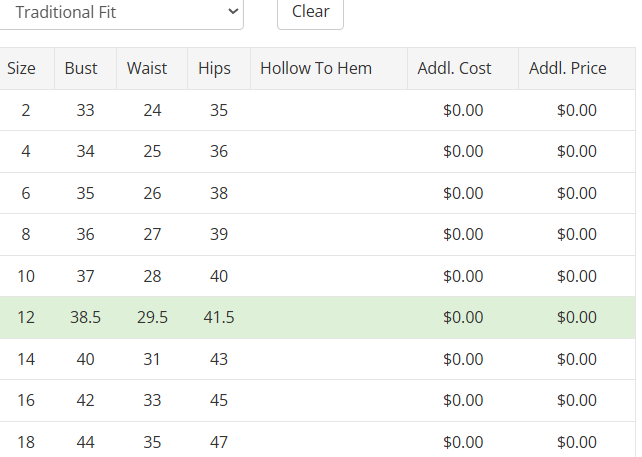Select the size 10 row
642x457 pixels.
coord(26,276)
